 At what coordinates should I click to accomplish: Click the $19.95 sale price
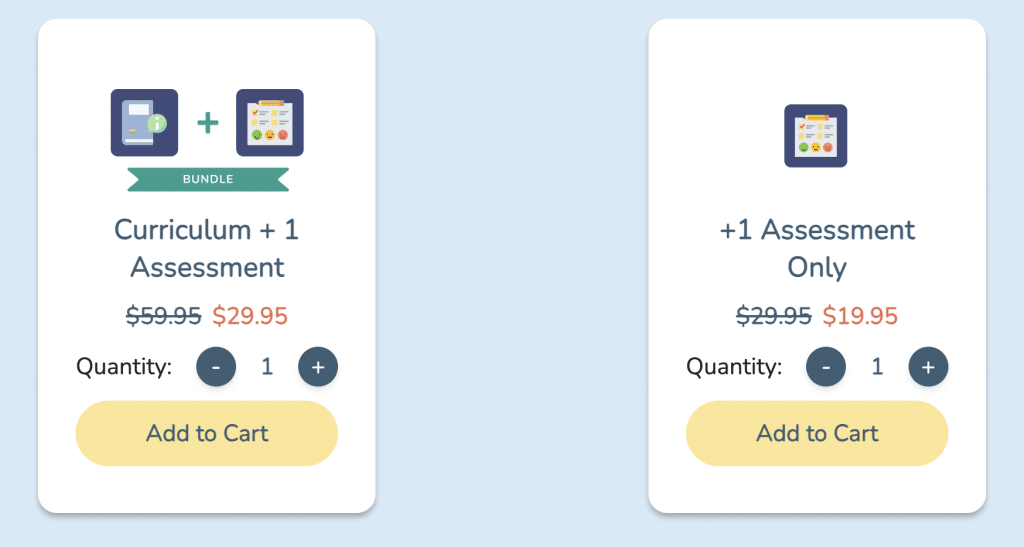click(x=860, y=316)
